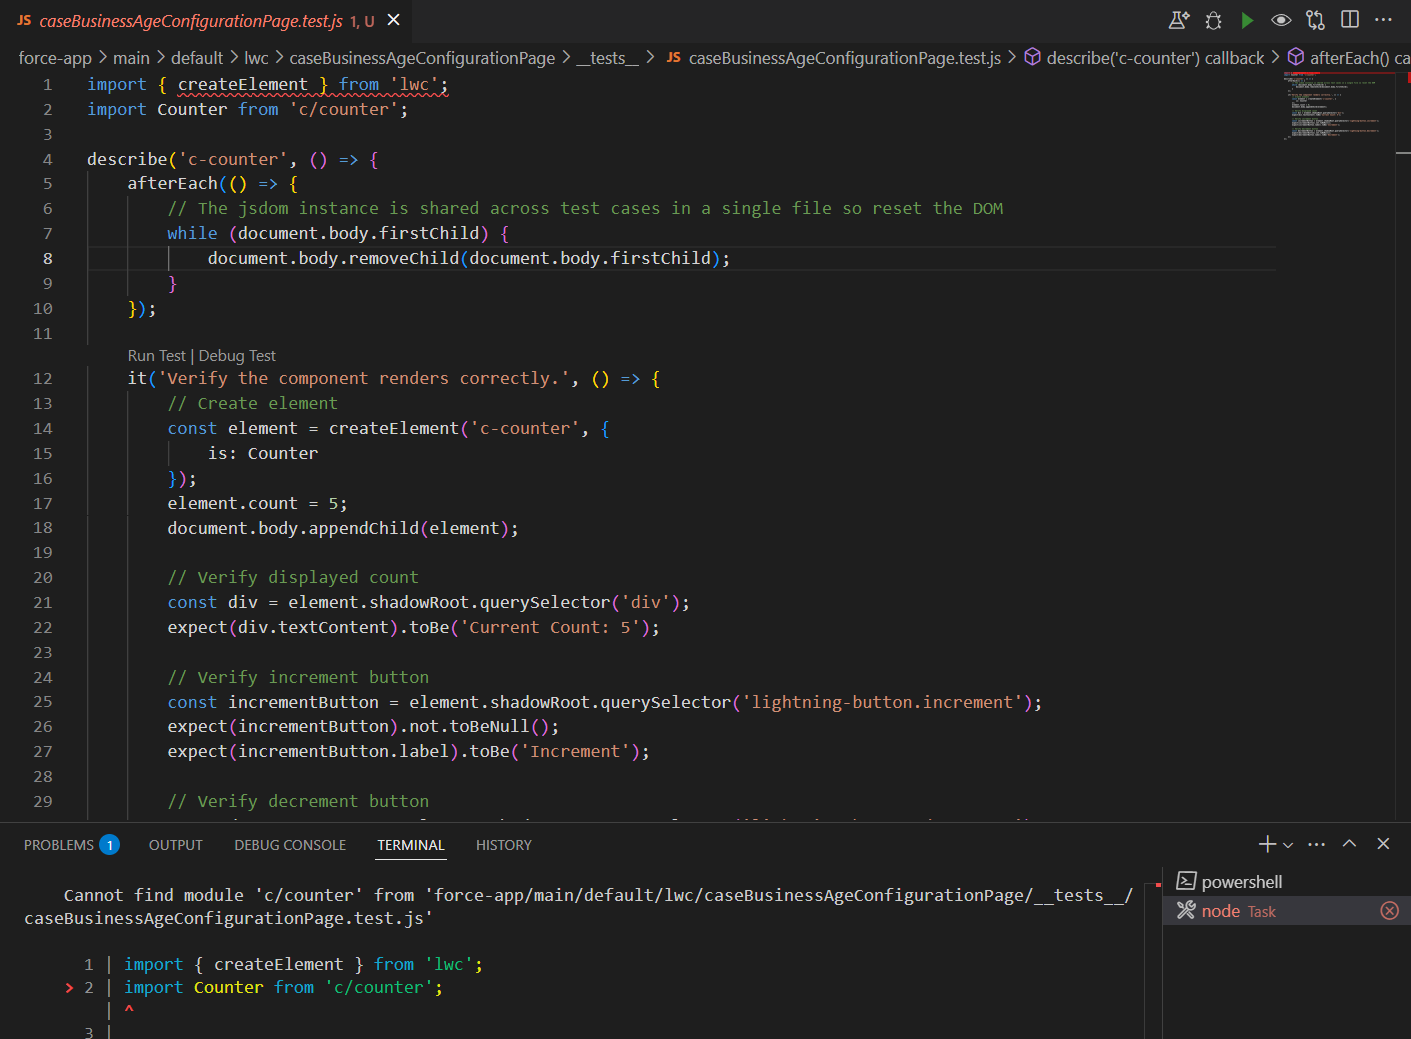1411x1039 pixels.
Task: Open the editor More Actions ellipsis menu
Action: [1384, 20]
